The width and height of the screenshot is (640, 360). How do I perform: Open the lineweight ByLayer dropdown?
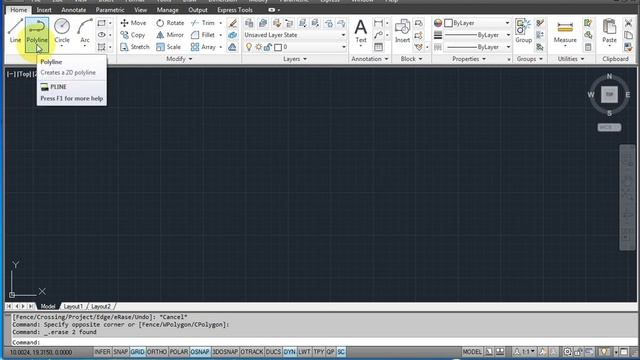click(x=477, y=35)
